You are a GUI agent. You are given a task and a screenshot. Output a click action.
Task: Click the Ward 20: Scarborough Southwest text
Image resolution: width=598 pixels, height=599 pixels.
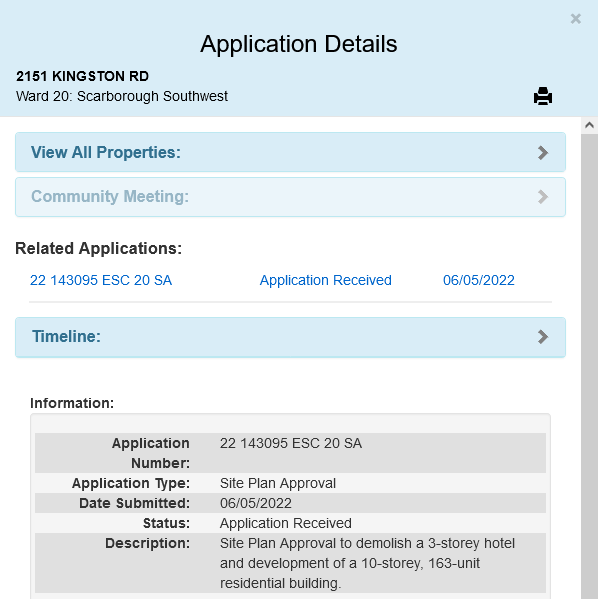[x=122, y=96]
